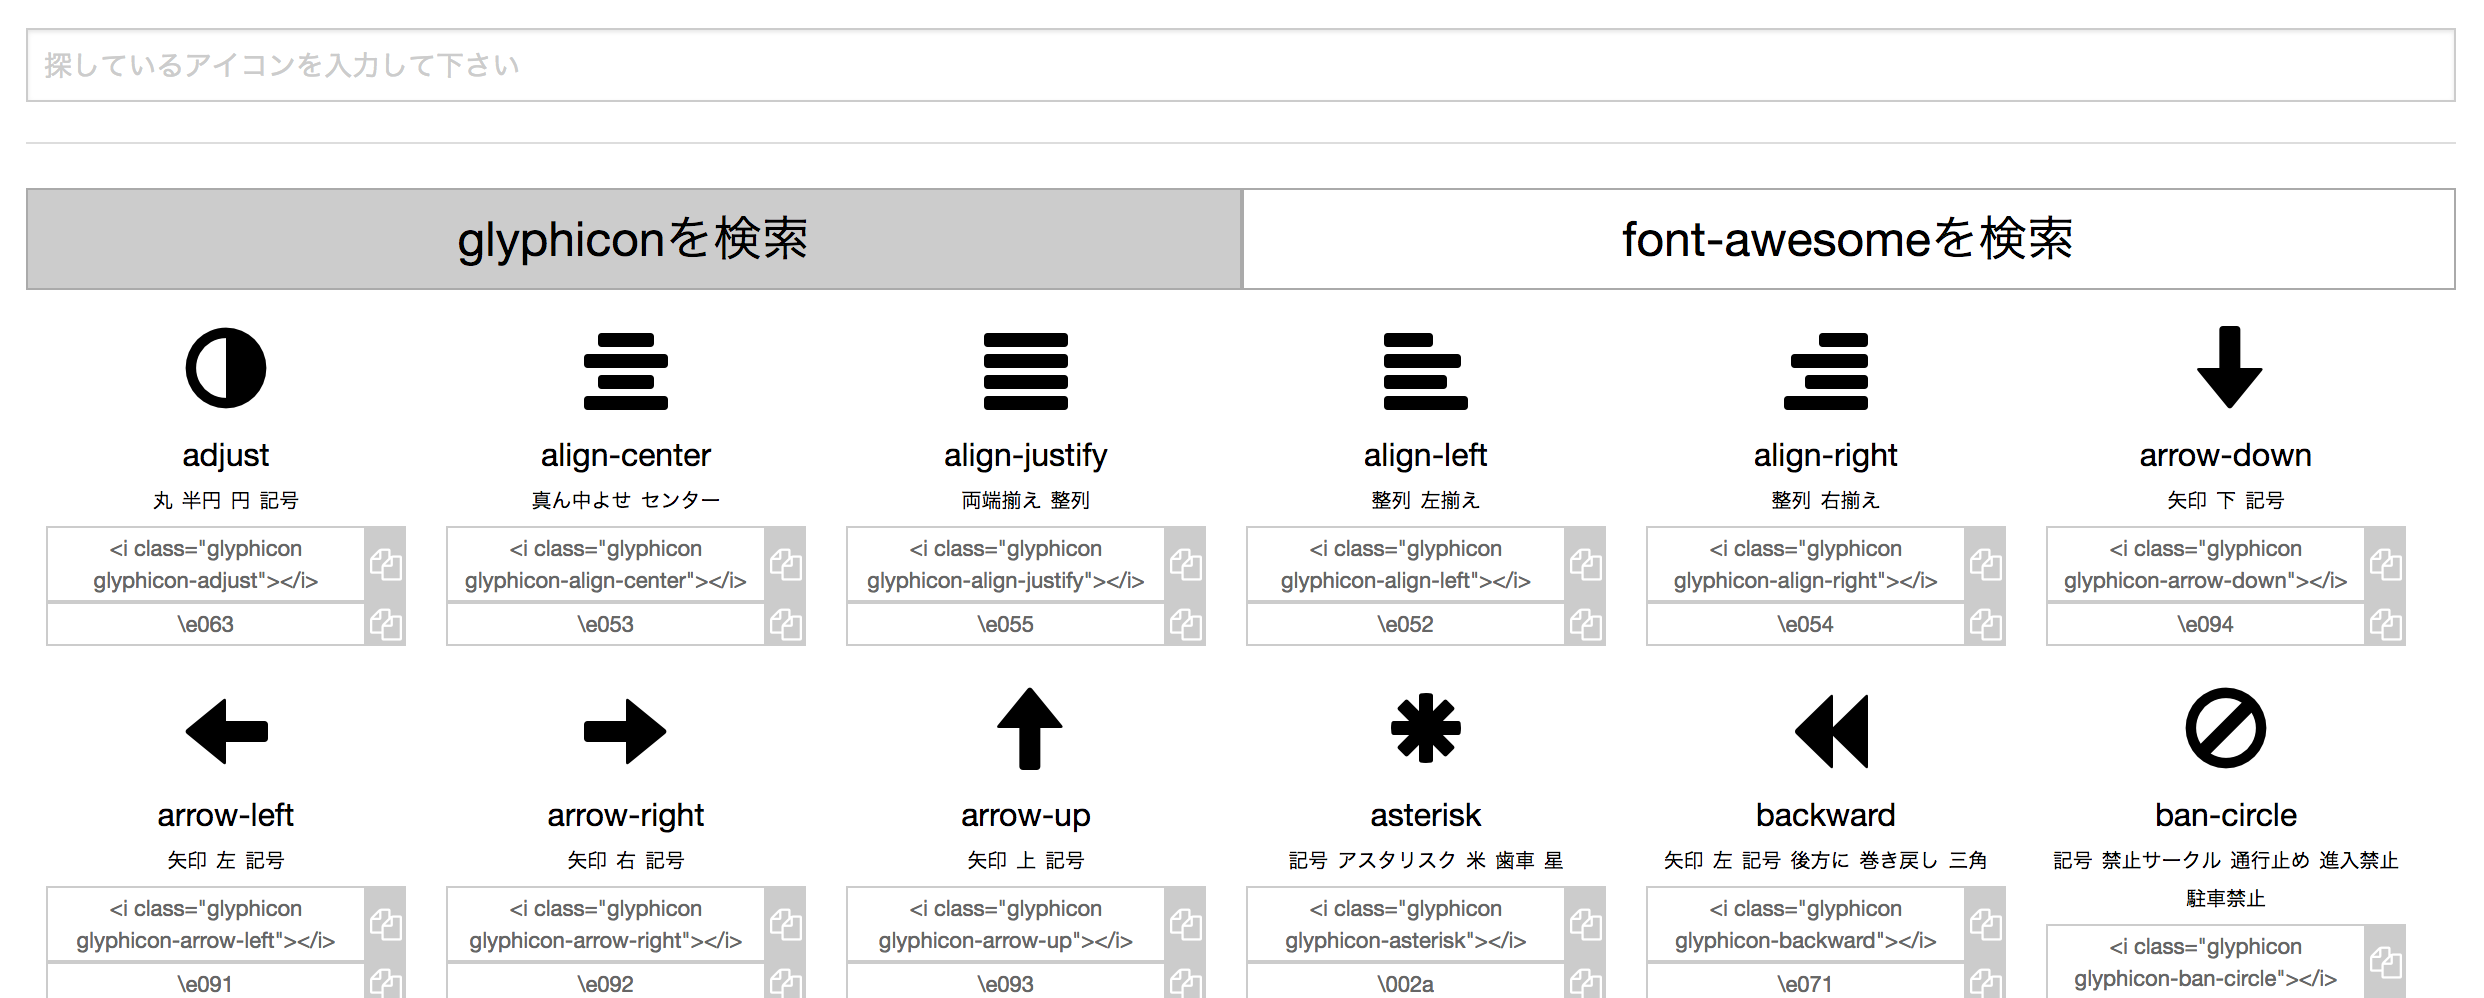Copy the glyphicon-align-center HTML tag
The height and width of the screenshot is (998, 2484).
pos(786,564)
